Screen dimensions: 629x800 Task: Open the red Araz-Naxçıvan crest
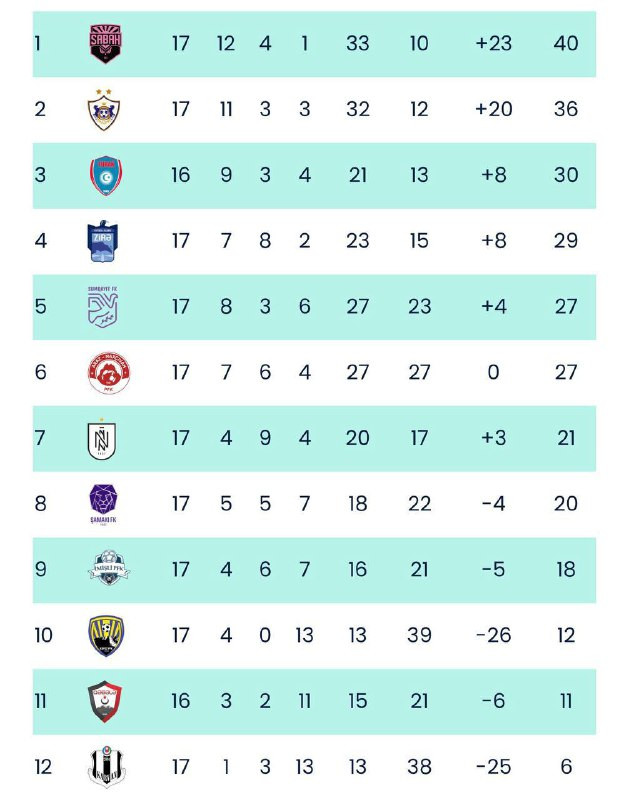[109, 372]
